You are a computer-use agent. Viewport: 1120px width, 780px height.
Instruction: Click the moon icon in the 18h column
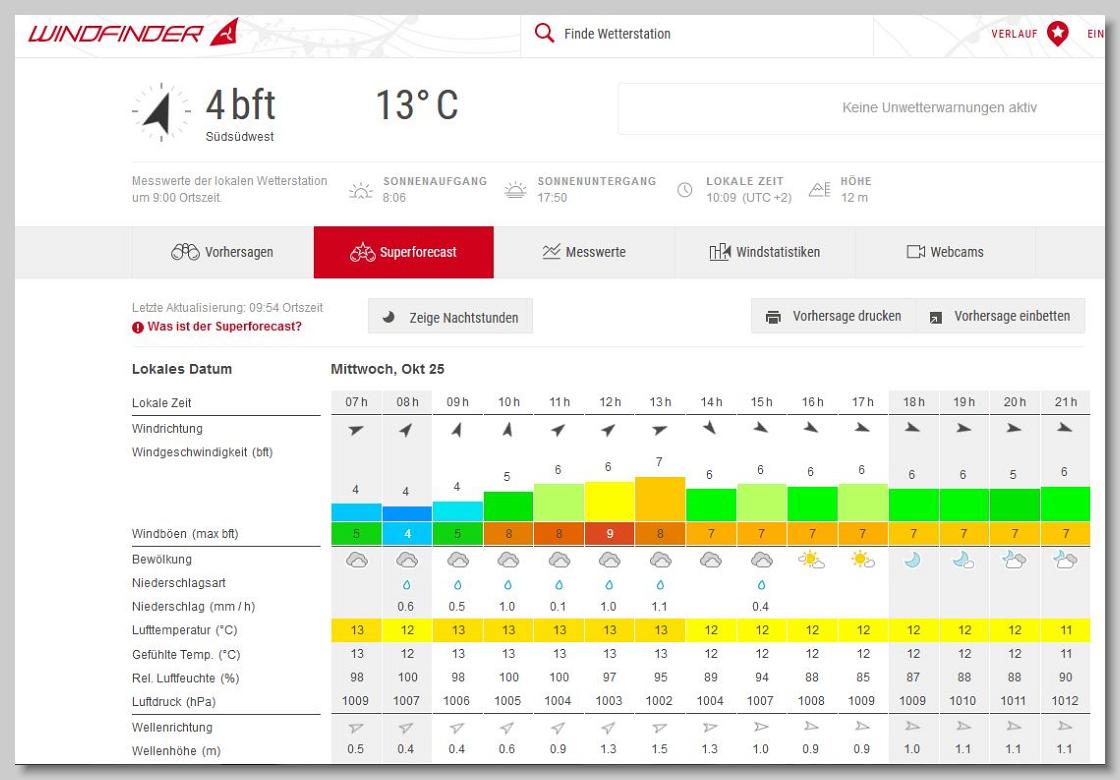(913, 560)
